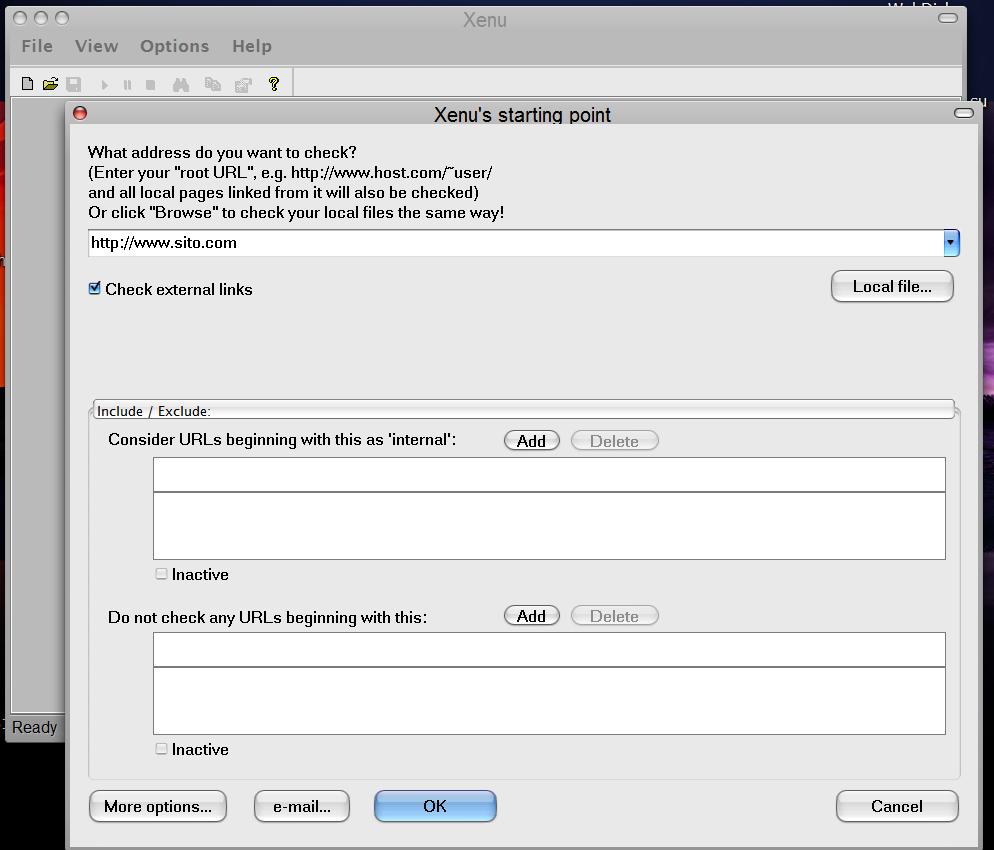The height and width of the screenshot is (850, 994).
Task: Click pill button on starting point dialog title bar
Action: [964, 113]
